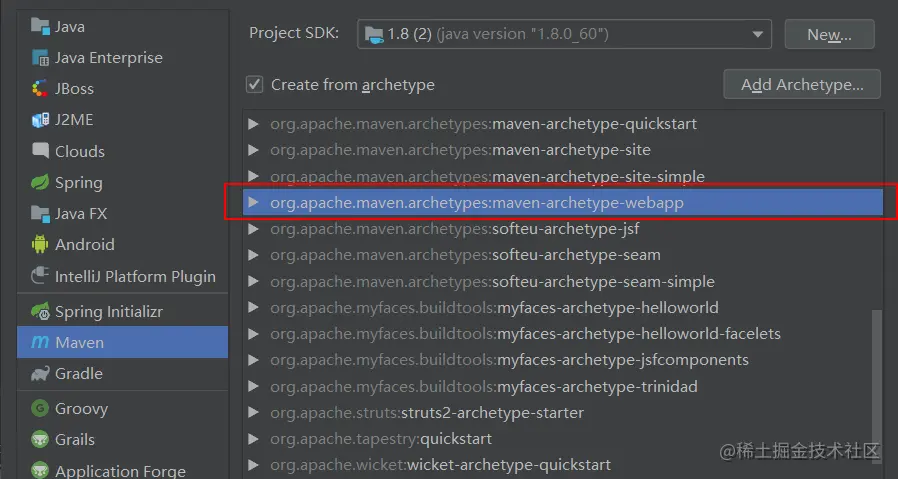Select the Groovy project type
This screenshot has height=479, width=898.
click(x=123, y=408)
